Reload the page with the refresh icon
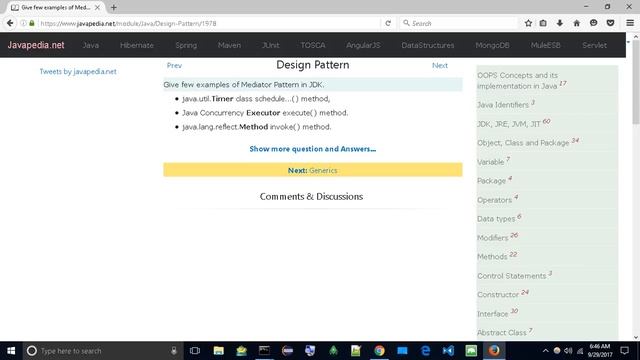The image size is (640, 360). tap(388, 23)
